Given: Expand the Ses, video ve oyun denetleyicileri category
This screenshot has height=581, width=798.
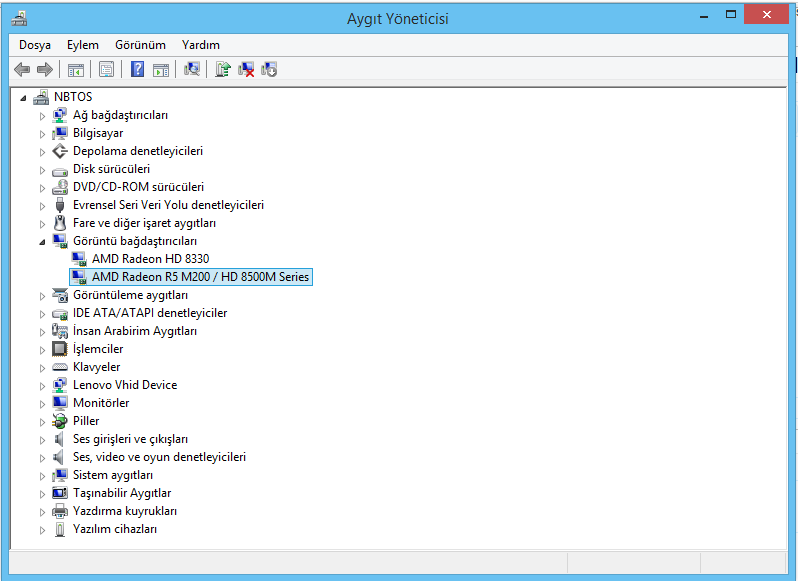Looking at the screenshot, I should 42,458.
